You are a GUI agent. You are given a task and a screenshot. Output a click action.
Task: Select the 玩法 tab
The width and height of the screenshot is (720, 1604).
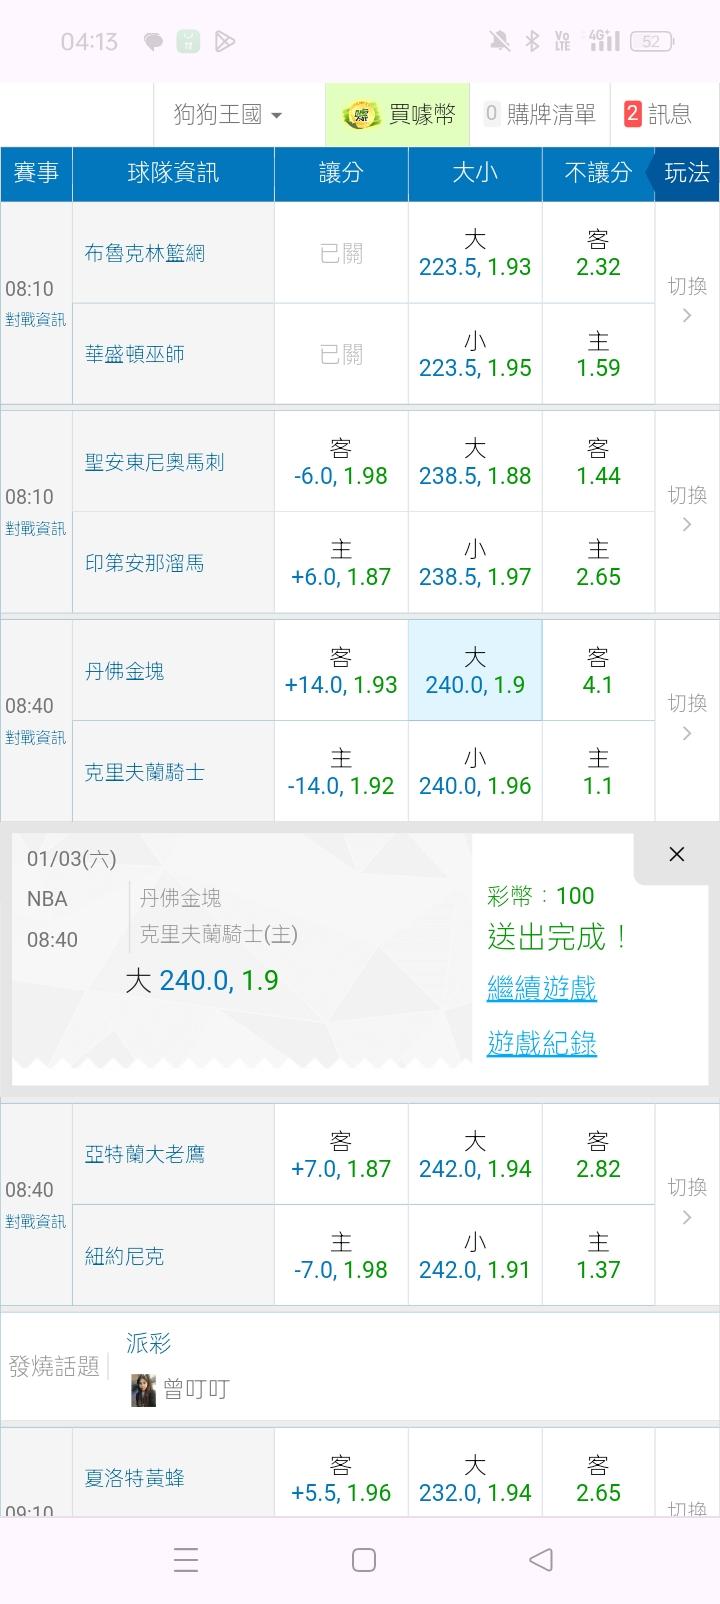(686, 173)
